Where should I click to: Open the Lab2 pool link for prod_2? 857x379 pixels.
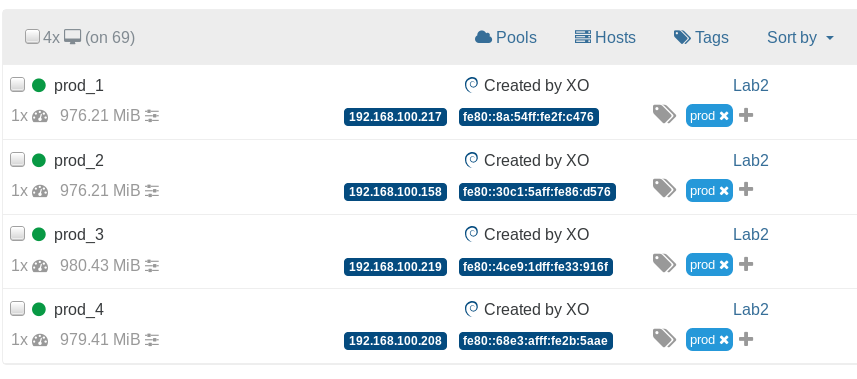click(x=750, y=160)
